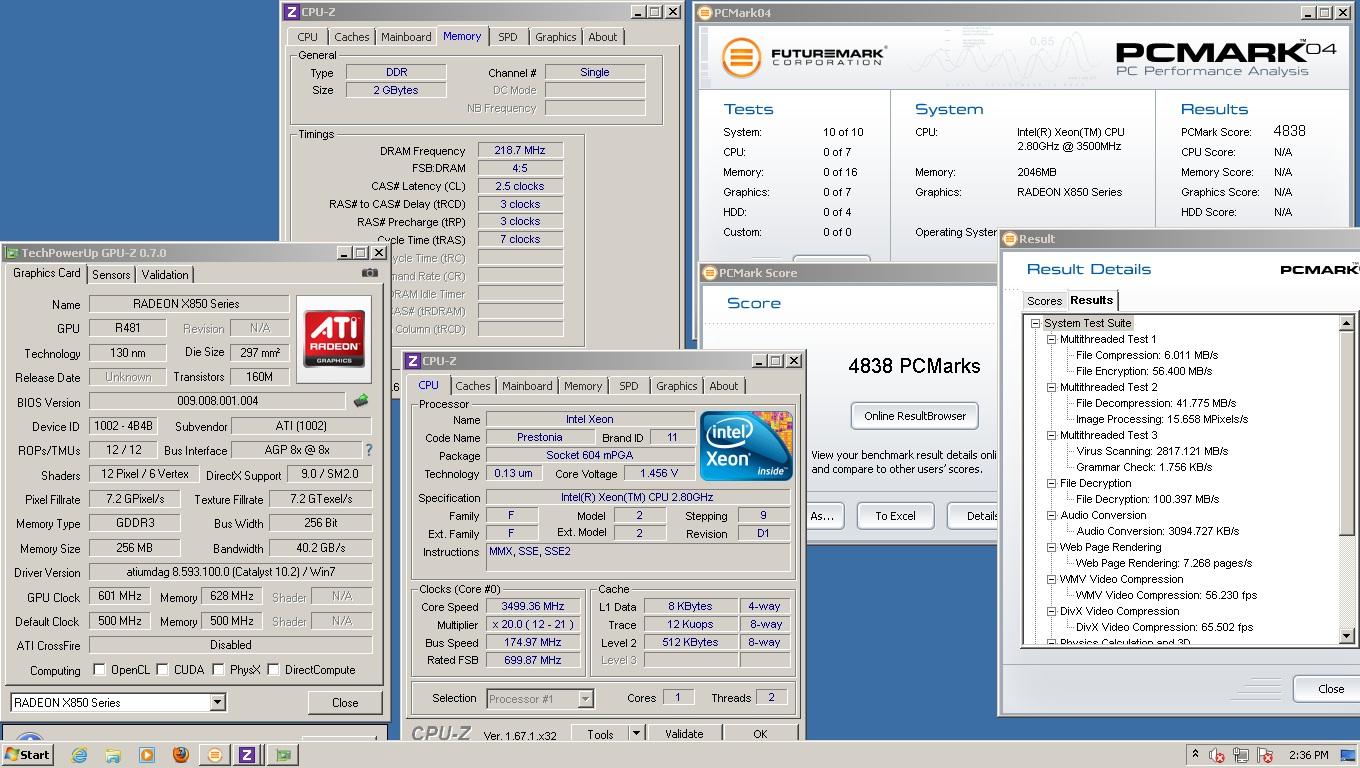
Task: Open Windows Explorer from the taskbar
Action: (113, 755)
